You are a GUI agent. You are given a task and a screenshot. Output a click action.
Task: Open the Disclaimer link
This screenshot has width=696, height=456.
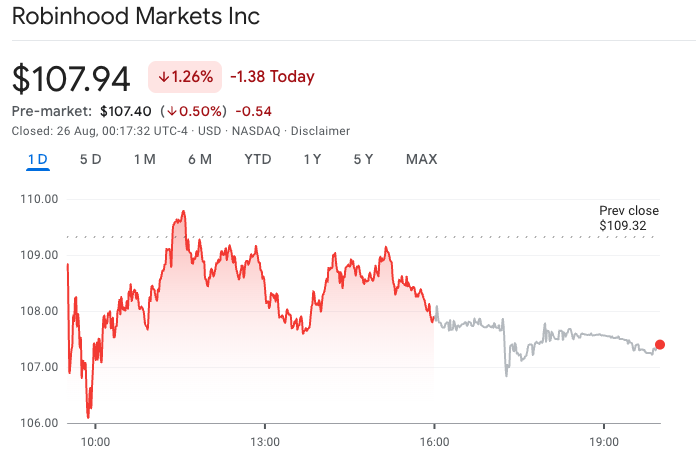(320, 131)
